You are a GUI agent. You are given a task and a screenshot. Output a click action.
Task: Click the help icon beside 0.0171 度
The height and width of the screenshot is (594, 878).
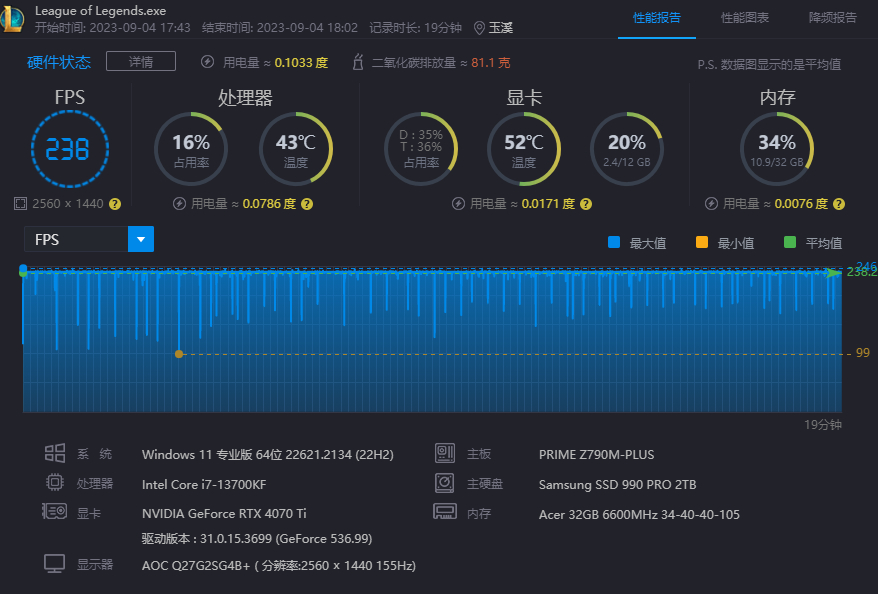pos(586,204)
